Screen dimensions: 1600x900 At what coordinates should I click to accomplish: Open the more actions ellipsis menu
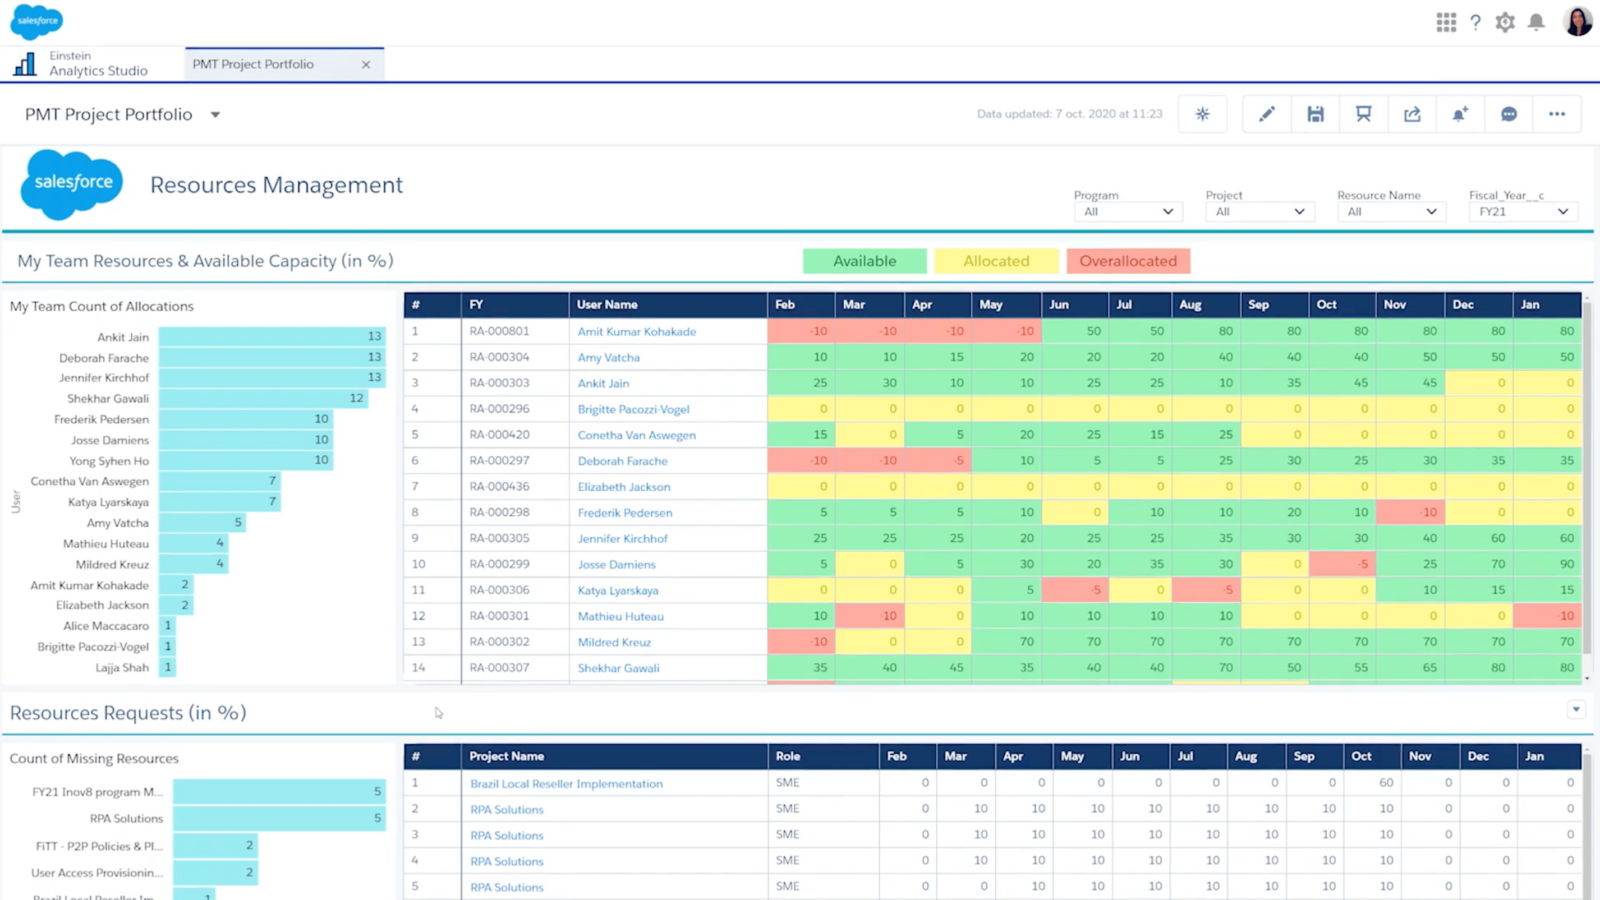(1556, 114)
